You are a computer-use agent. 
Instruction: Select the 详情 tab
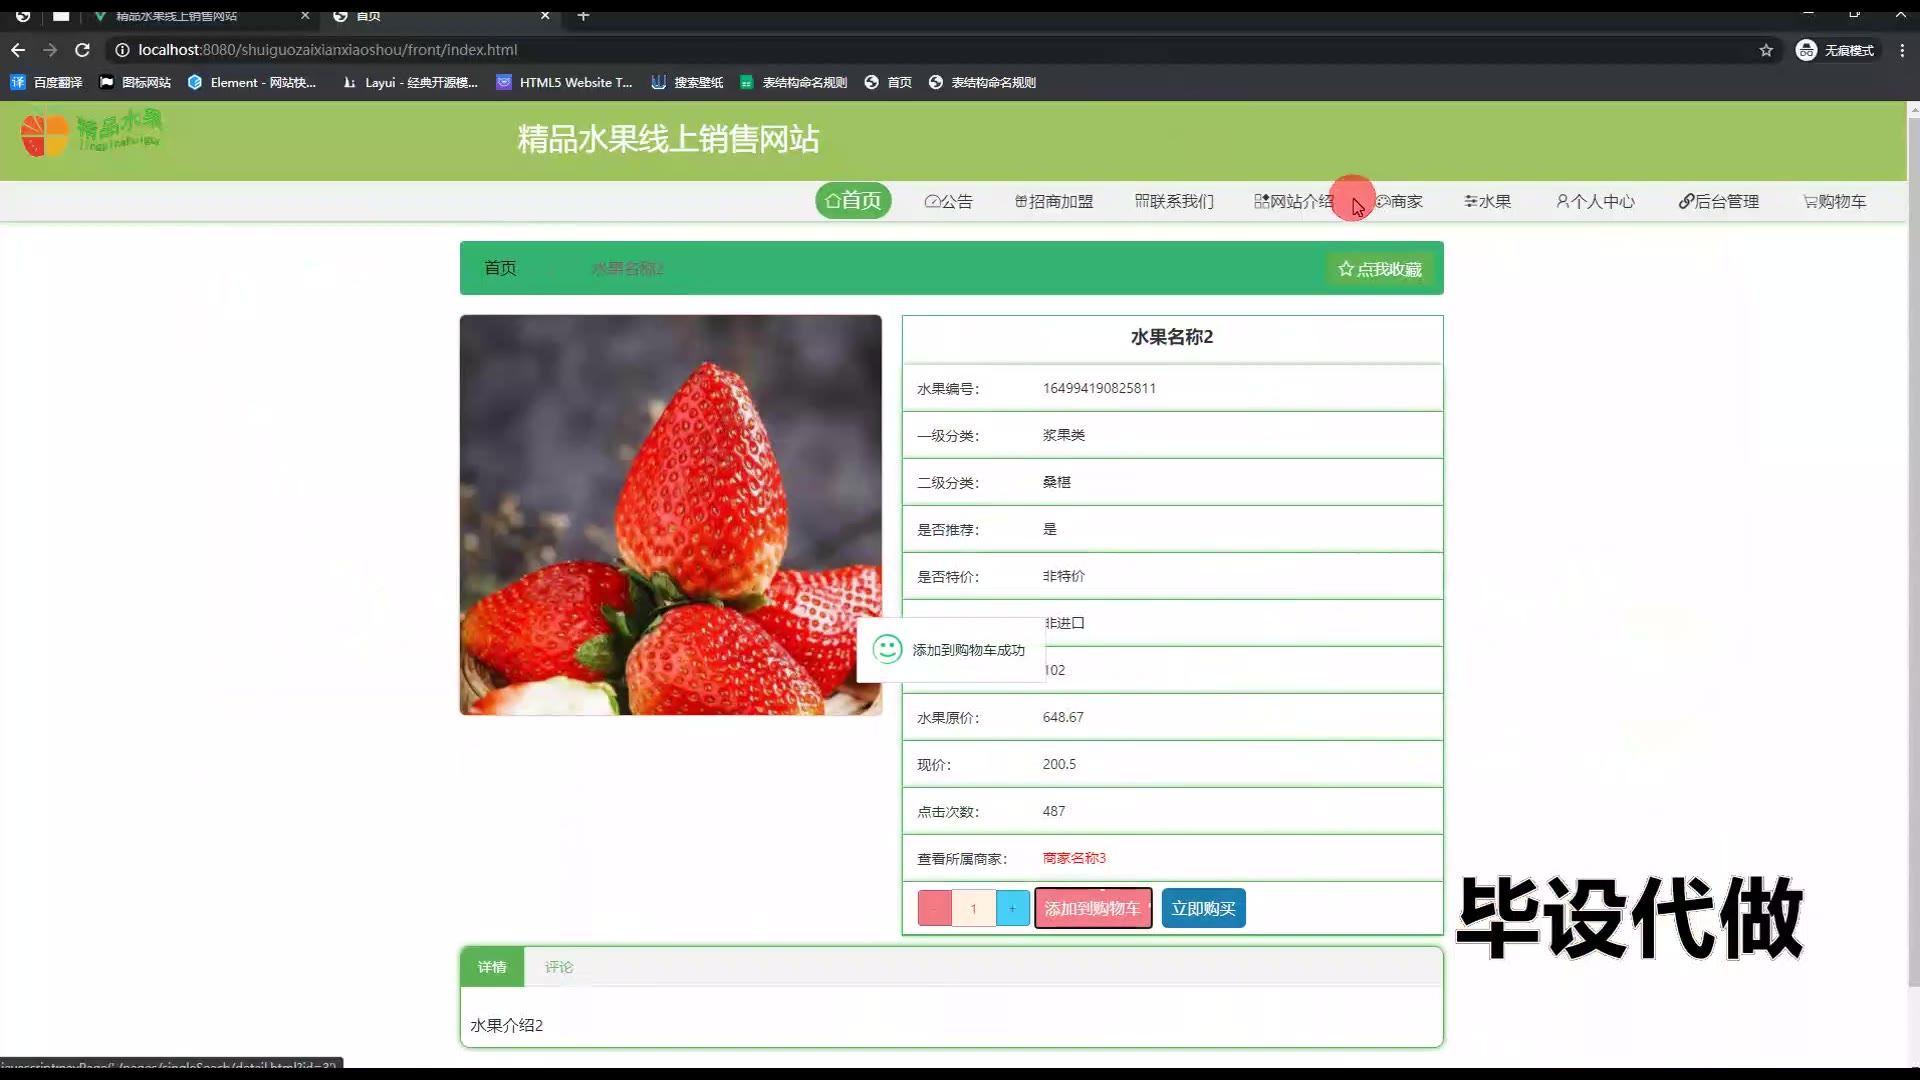point(492,967)
